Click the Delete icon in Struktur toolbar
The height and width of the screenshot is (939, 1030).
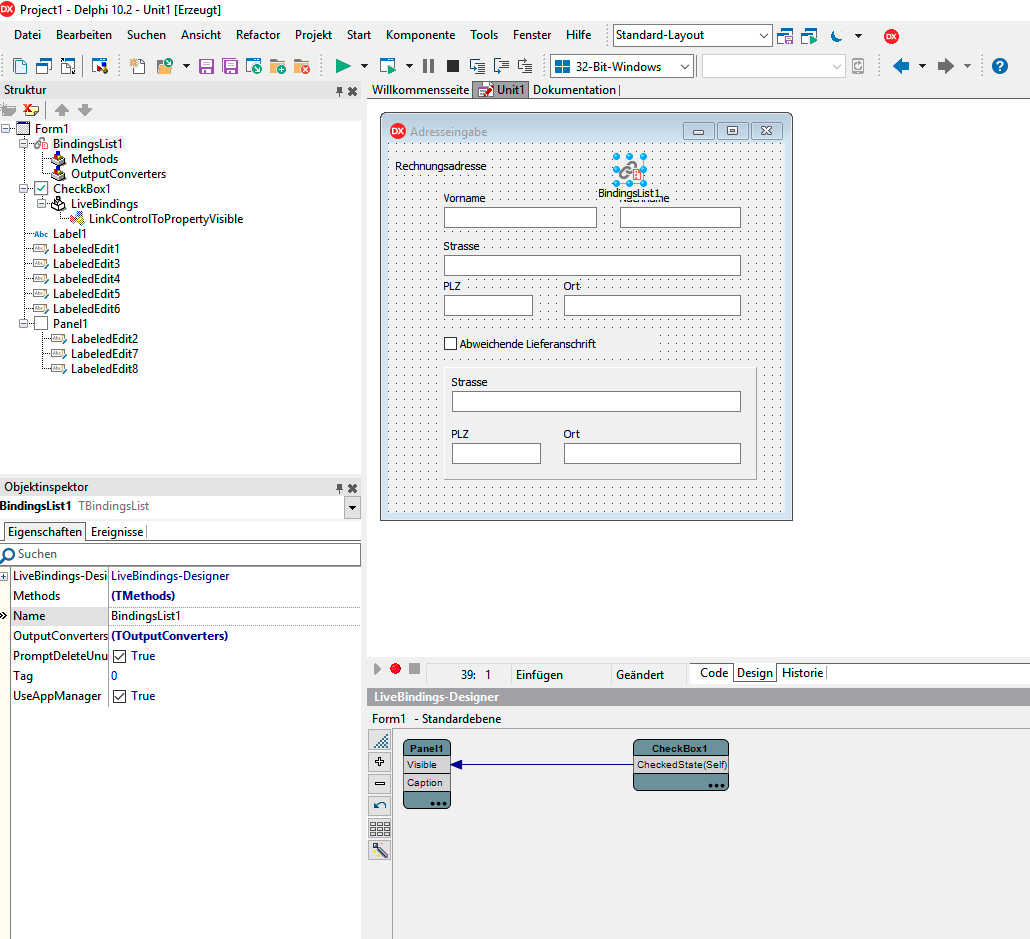tap(31, 110)
